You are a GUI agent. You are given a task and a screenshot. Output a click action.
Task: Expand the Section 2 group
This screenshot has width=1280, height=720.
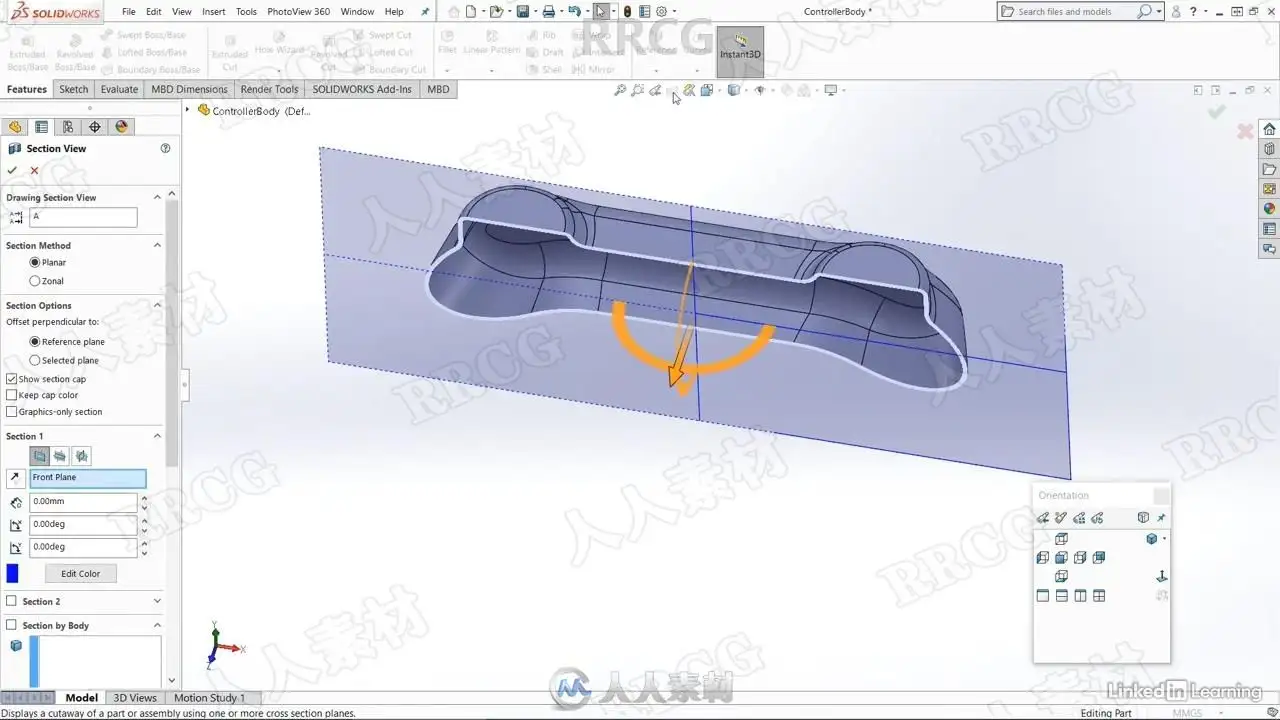pos(157,601)
